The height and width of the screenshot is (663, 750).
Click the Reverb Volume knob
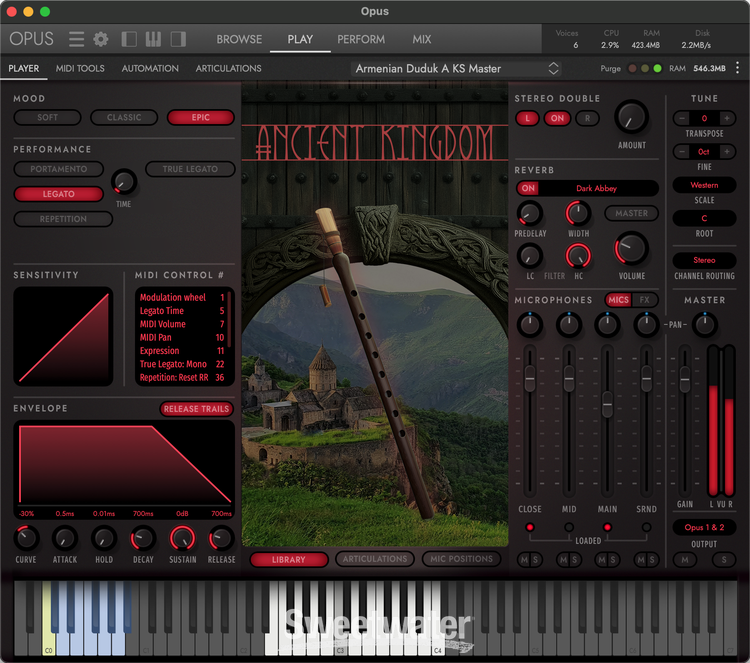click(631, 247)
